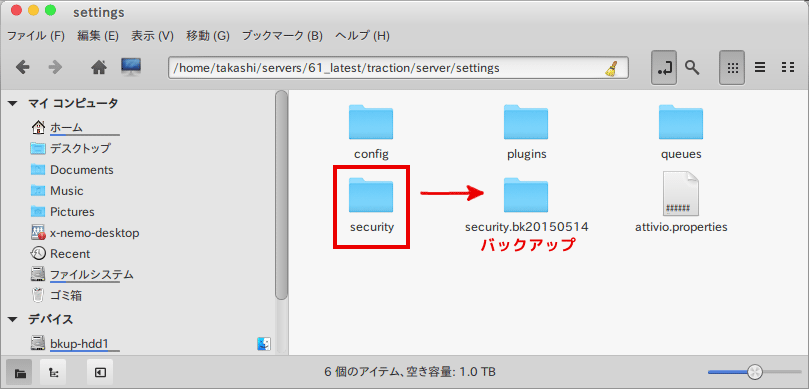This screenshot has height=389, width=809.
Task: Open the ブックマーク (B) menu
Action: tap(282, 36)
